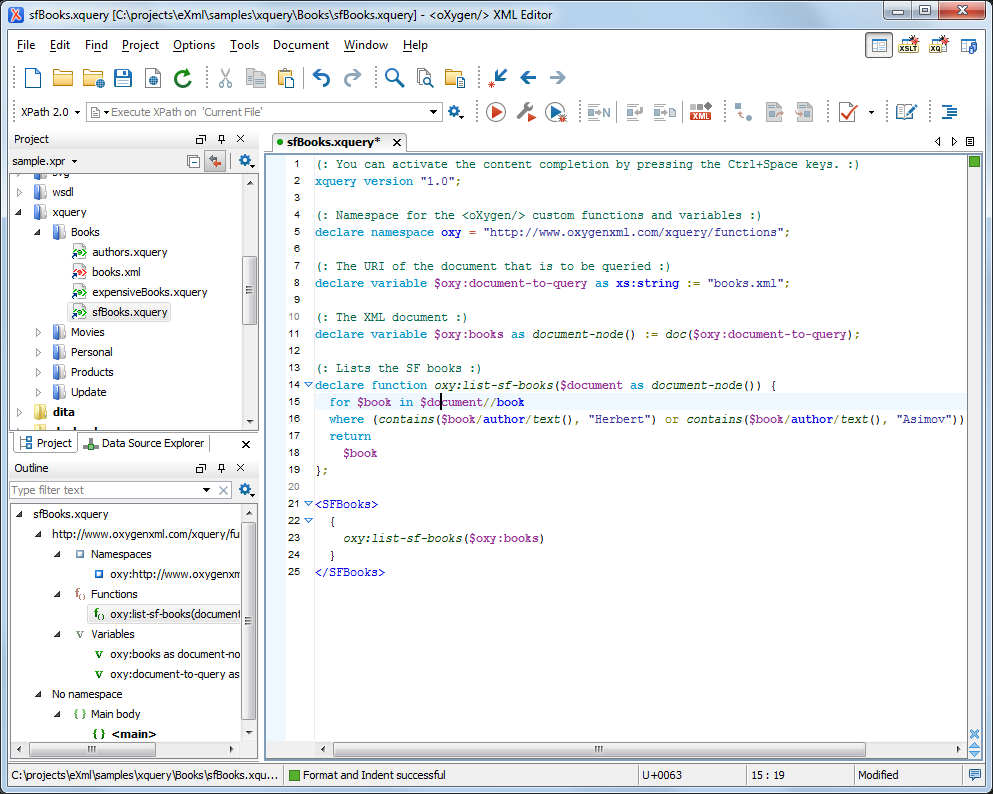Collapse the xquery folder

(18, 212)
